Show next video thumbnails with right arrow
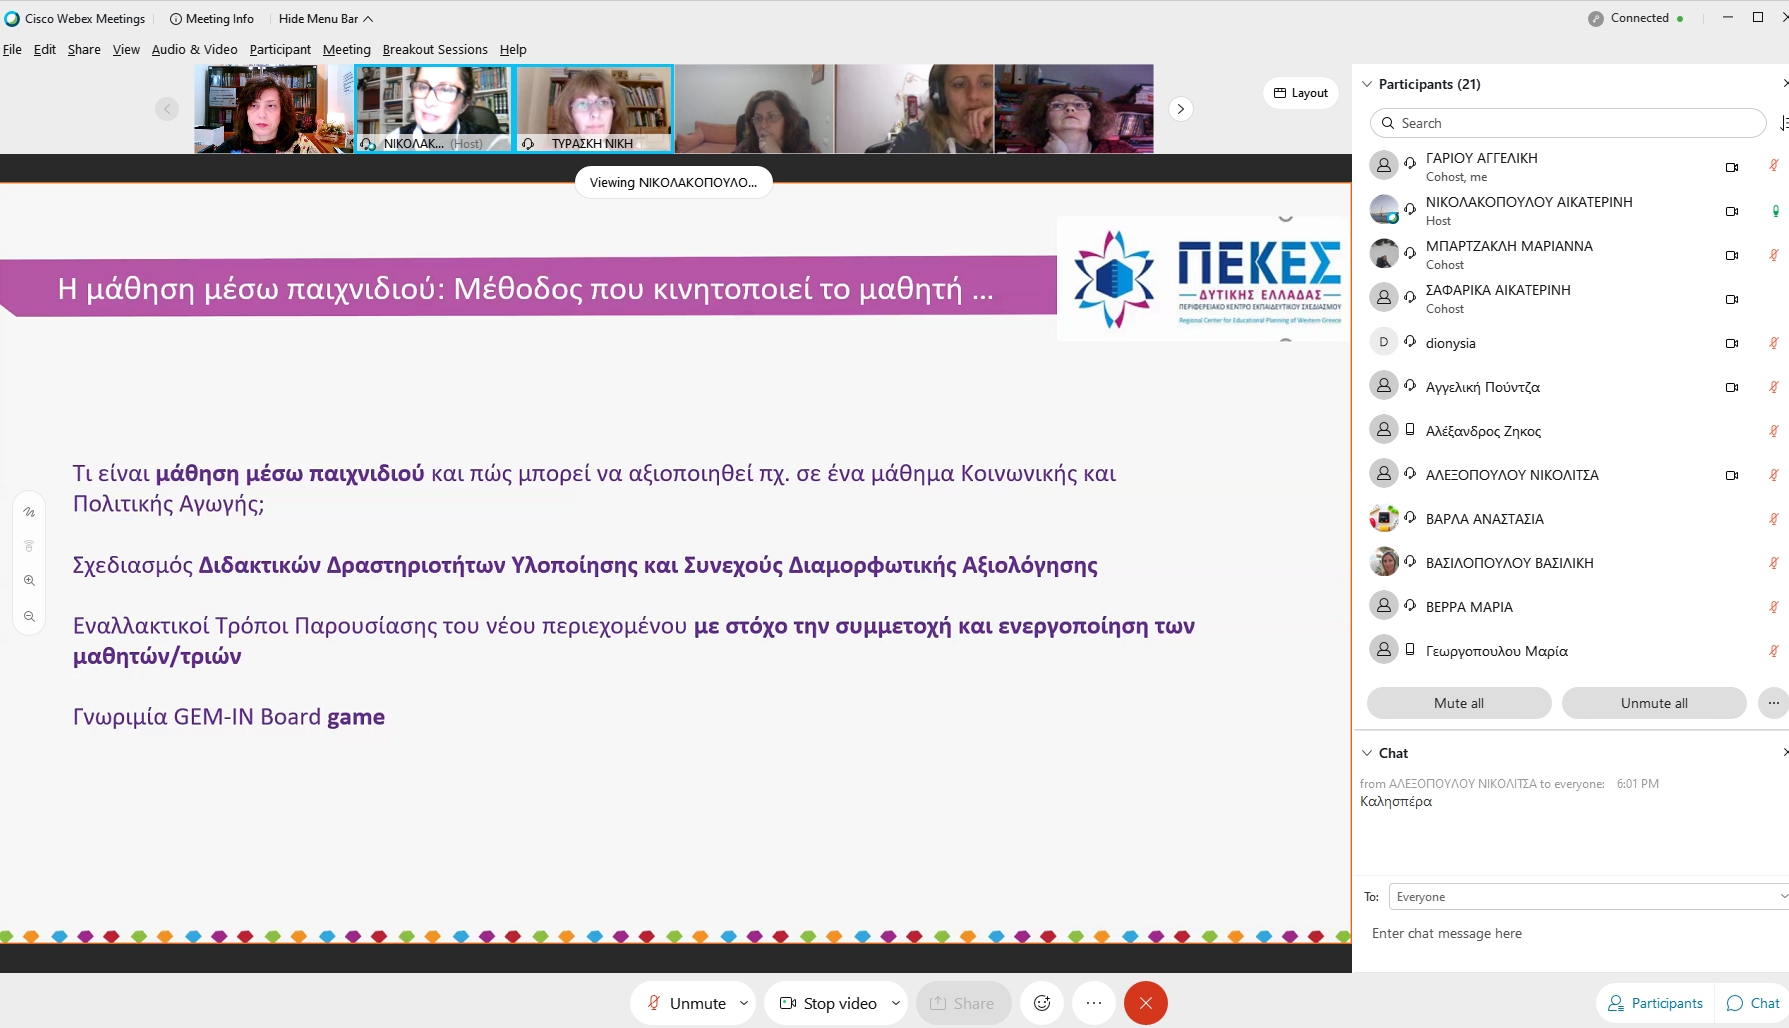The height and width of the screenshot is (1028, 1789). [1180, 109]
